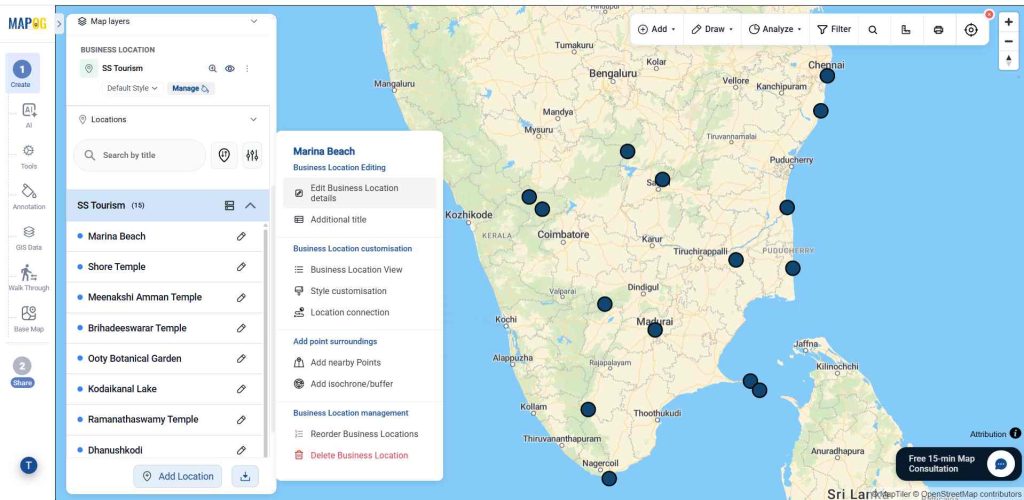Edit Ooty Botanical Garden via pencil icon

pyautogui.click(x=241, y=359)
